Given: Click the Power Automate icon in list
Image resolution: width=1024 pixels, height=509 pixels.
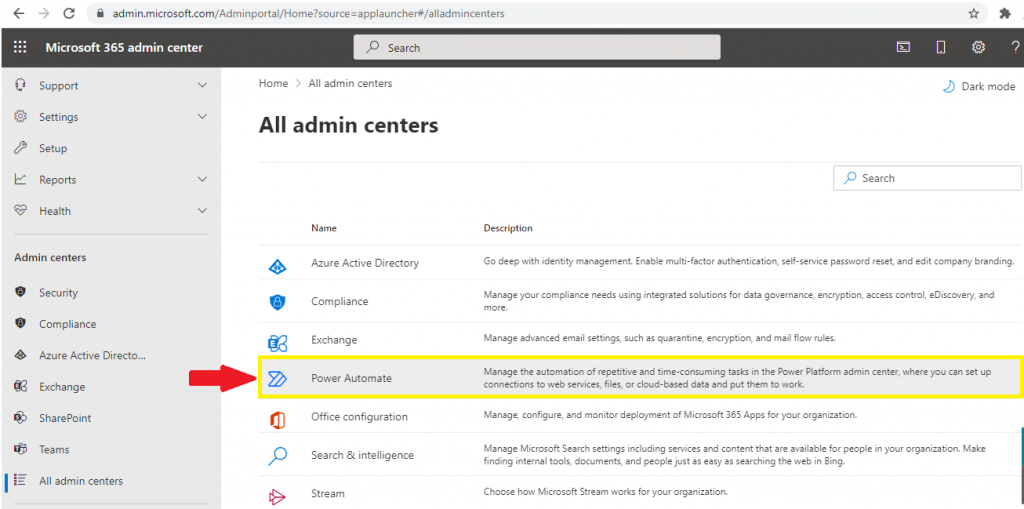Looking at the screenshot, I should coord(278,378).
